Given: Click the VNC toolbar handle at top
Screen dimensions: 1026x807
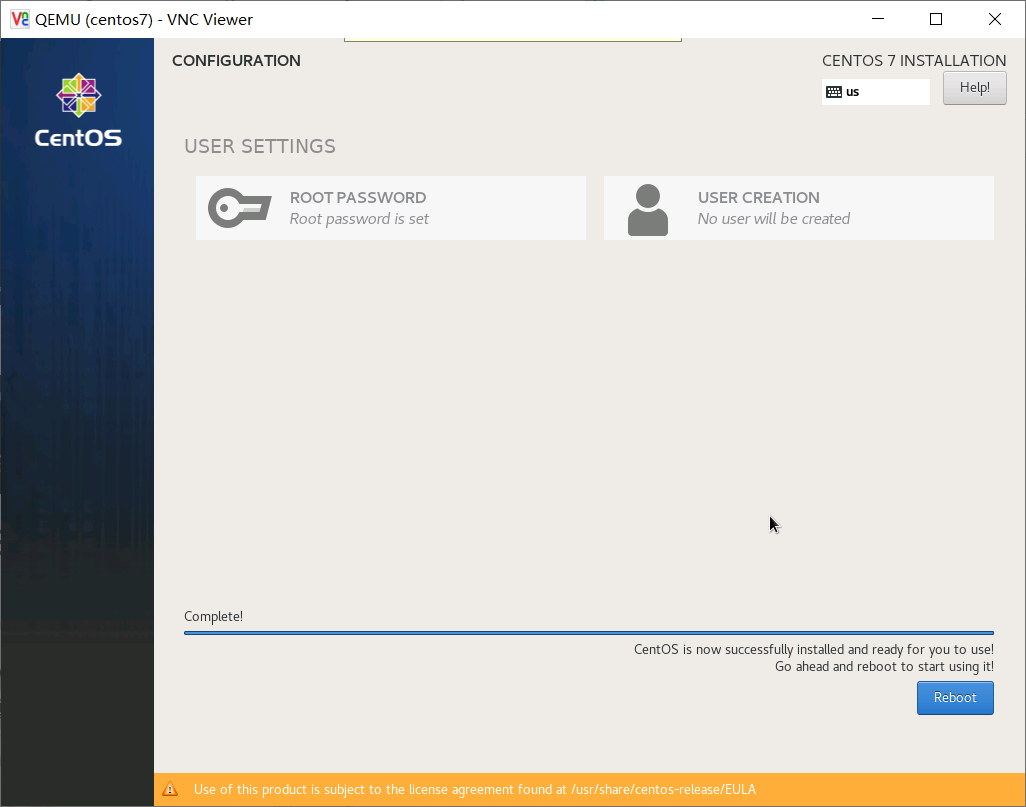Looking at the screenshot, I should [x=513, y=40].
